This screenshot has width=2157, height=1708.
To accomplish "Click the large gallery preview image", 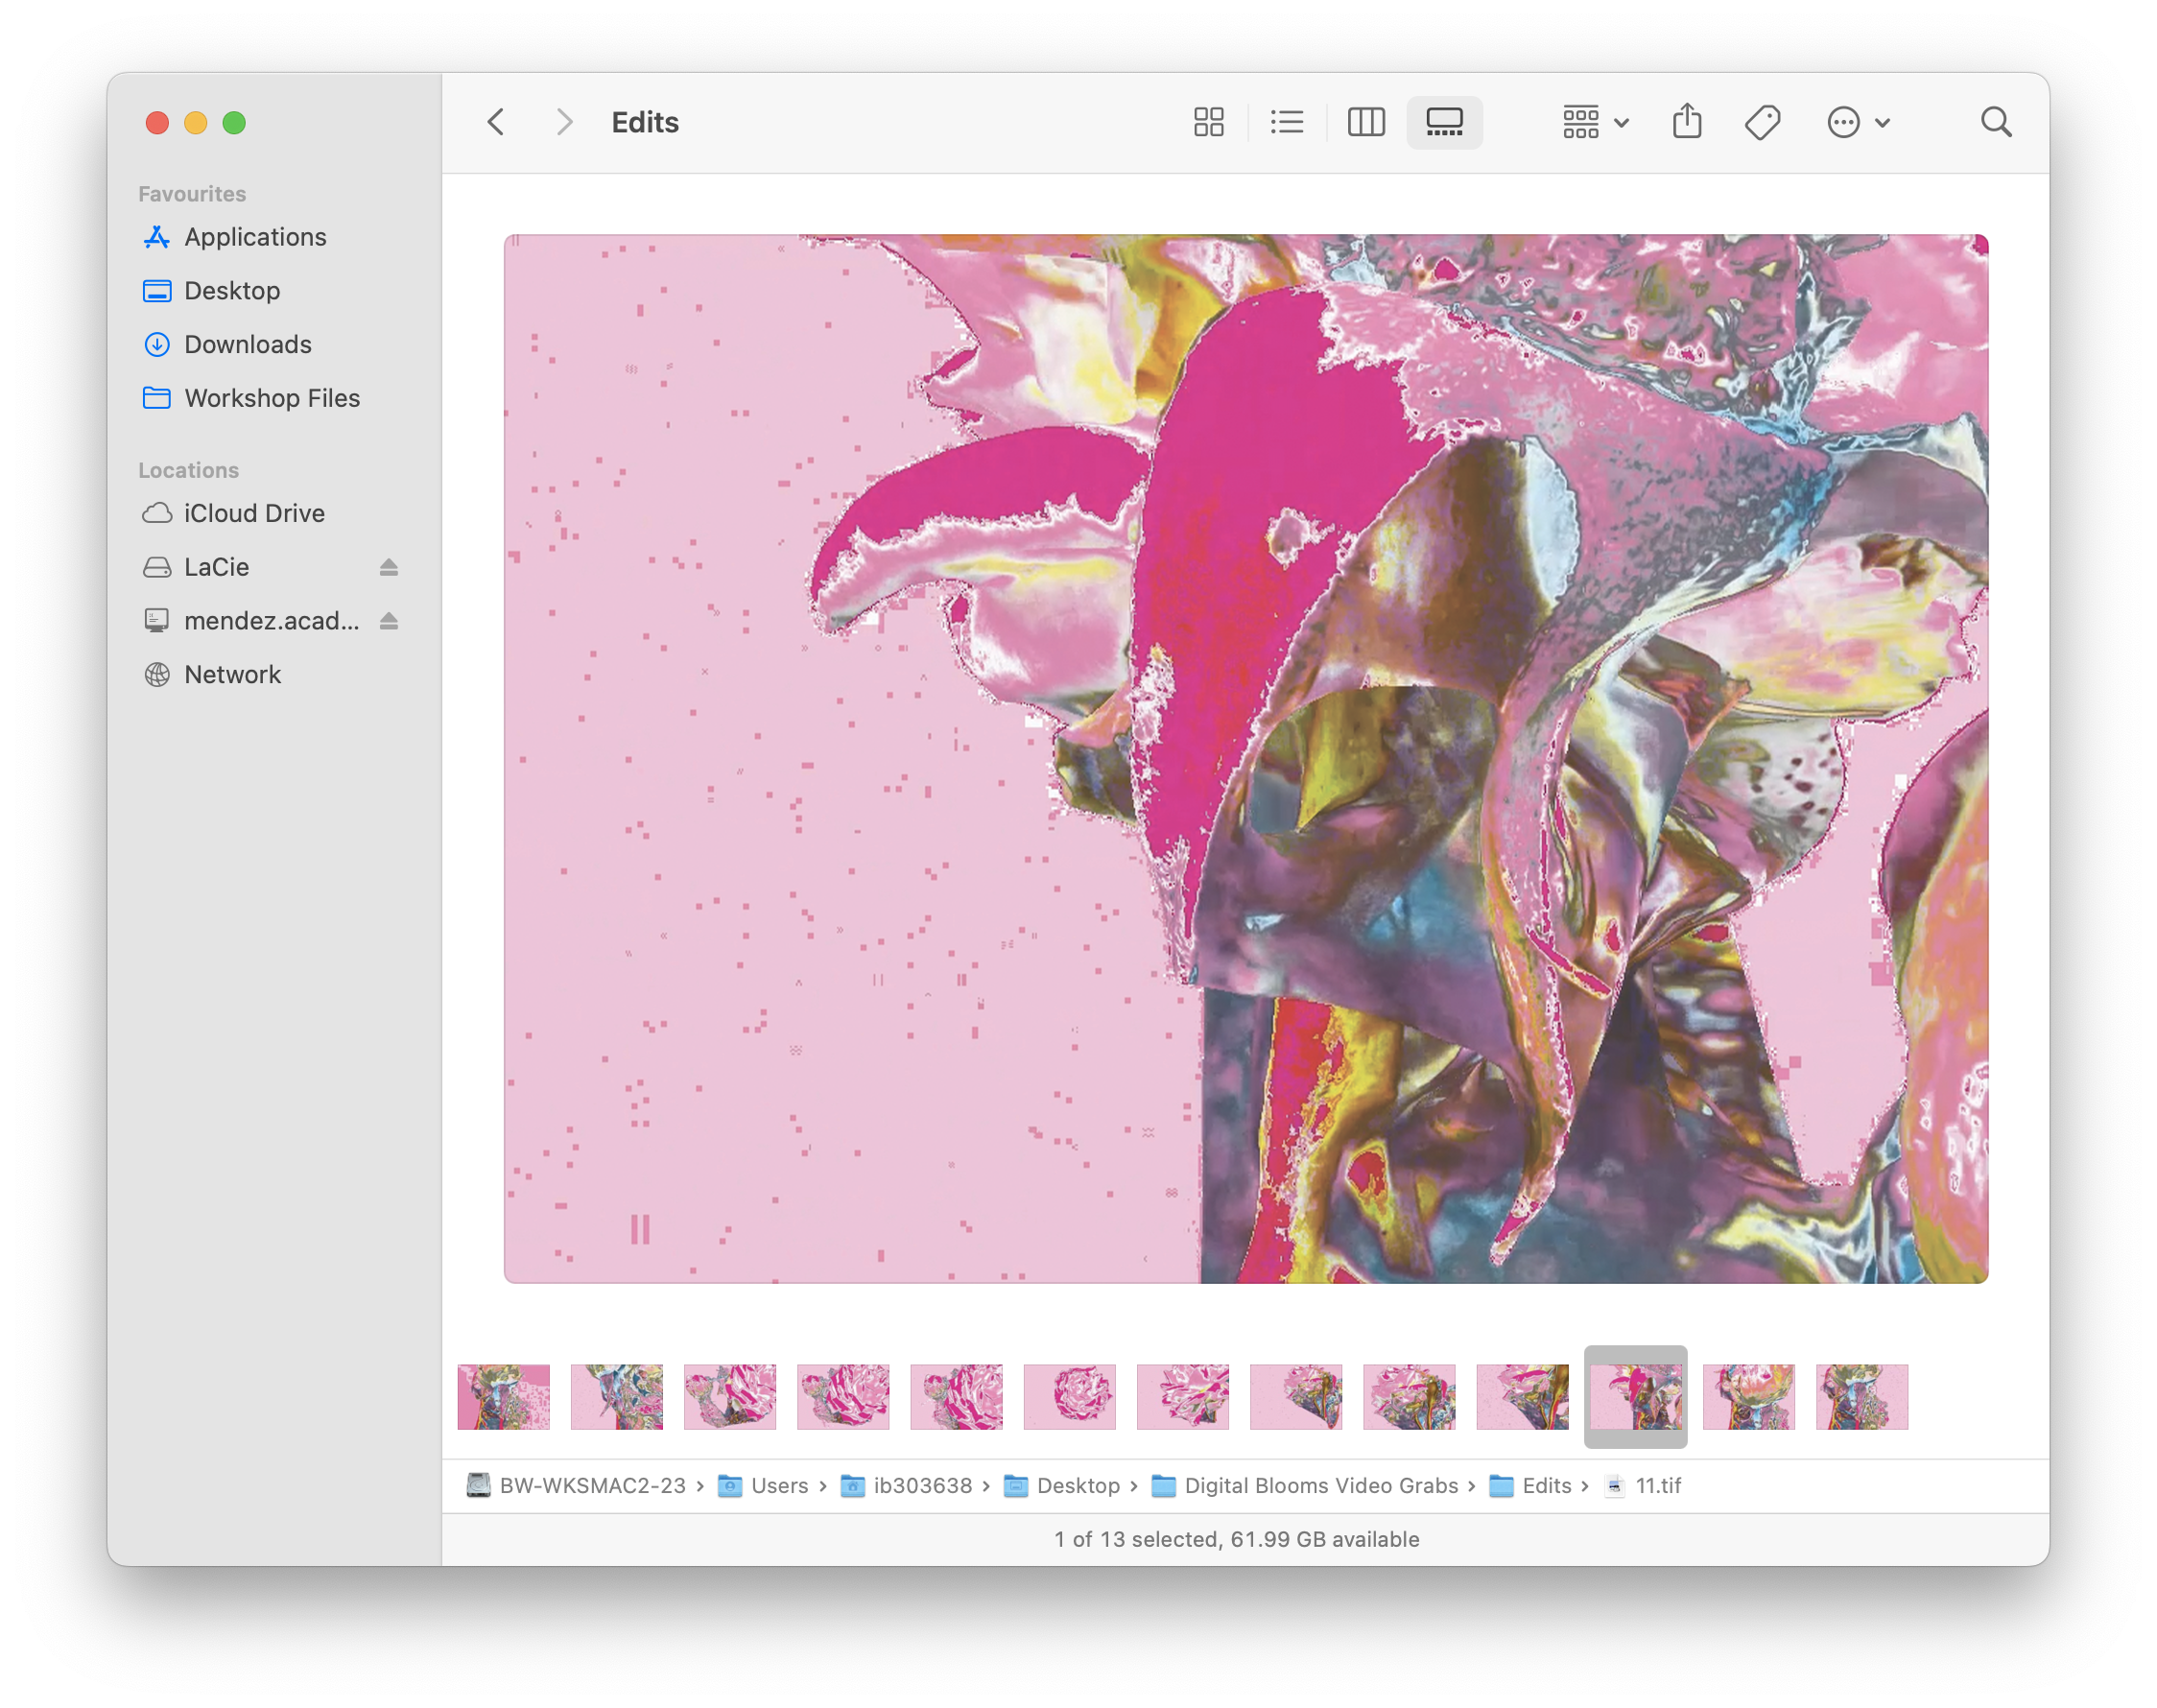I will (x=1246, y=759).
